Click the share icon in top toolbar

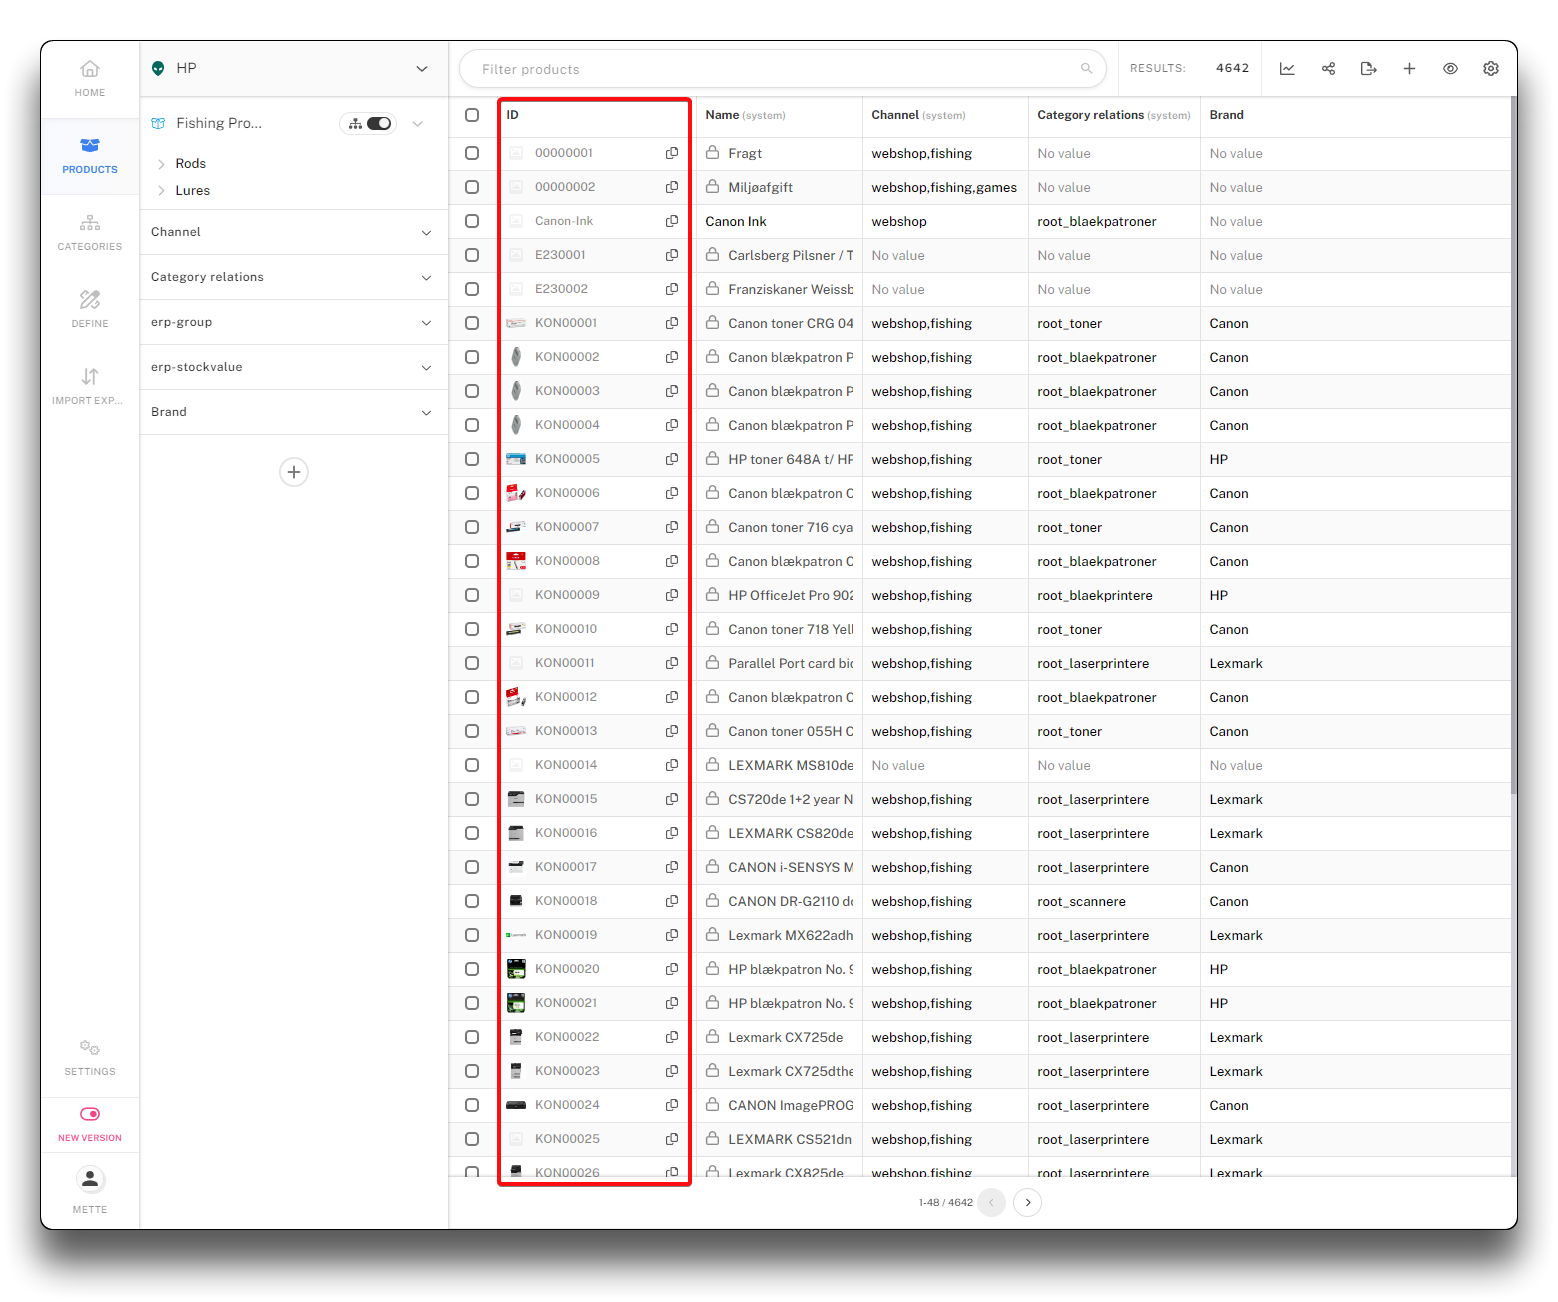pyautogui.click(x=1328, y=69)
